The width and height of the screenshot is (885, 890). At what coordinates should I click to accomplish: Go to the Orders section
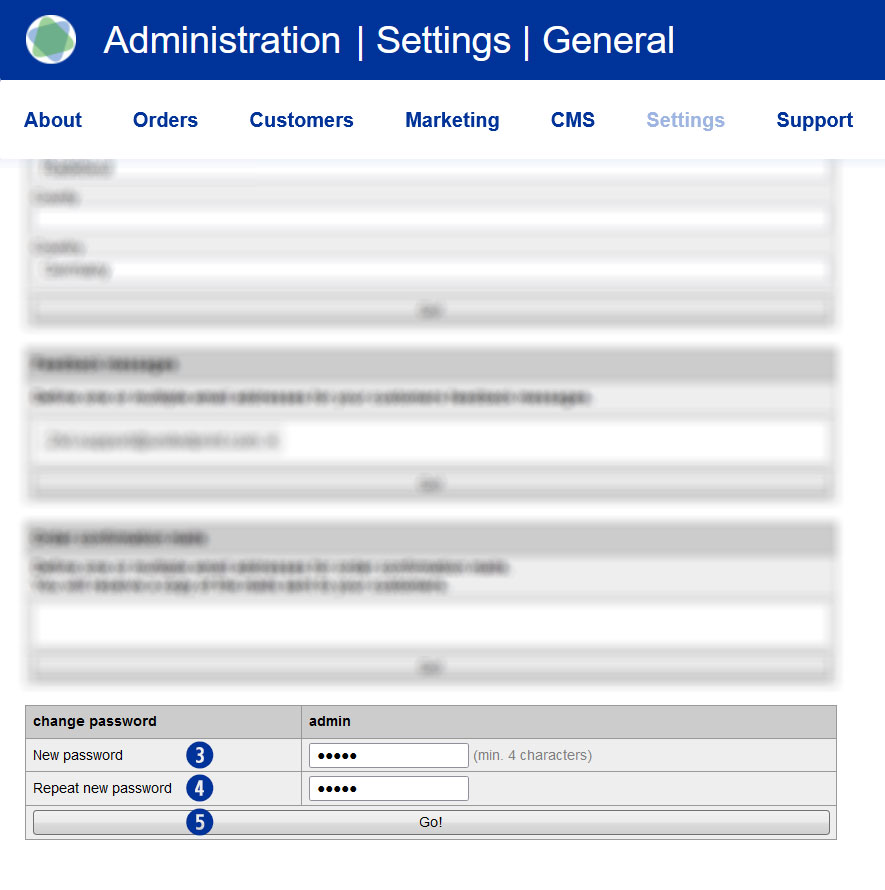(x=165, y=120)
